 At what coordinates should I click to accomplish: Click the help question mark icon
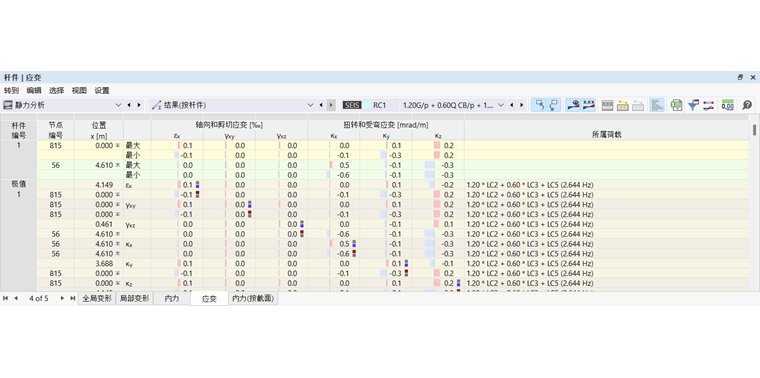(x=747, y=105)
